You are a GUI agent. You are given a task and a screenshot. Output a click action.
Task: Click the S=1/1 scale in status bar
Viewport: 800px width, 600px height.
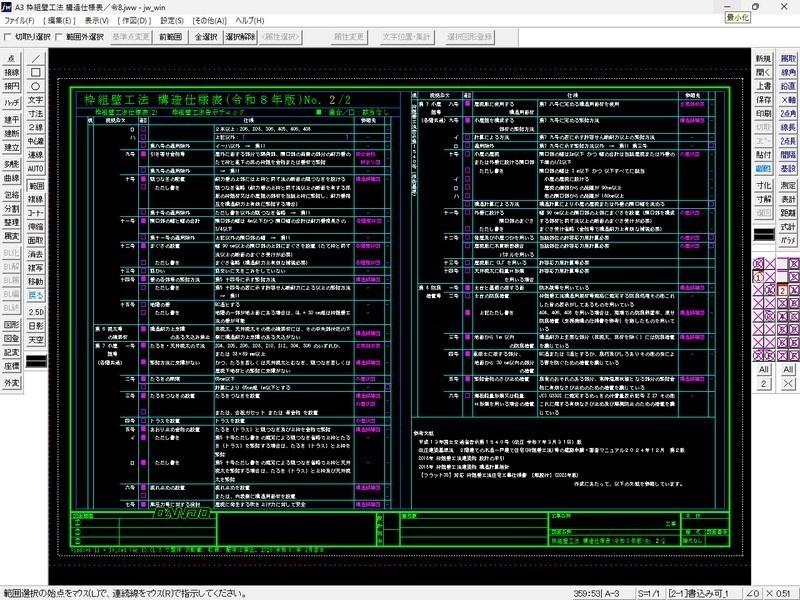tap(648, 594)
